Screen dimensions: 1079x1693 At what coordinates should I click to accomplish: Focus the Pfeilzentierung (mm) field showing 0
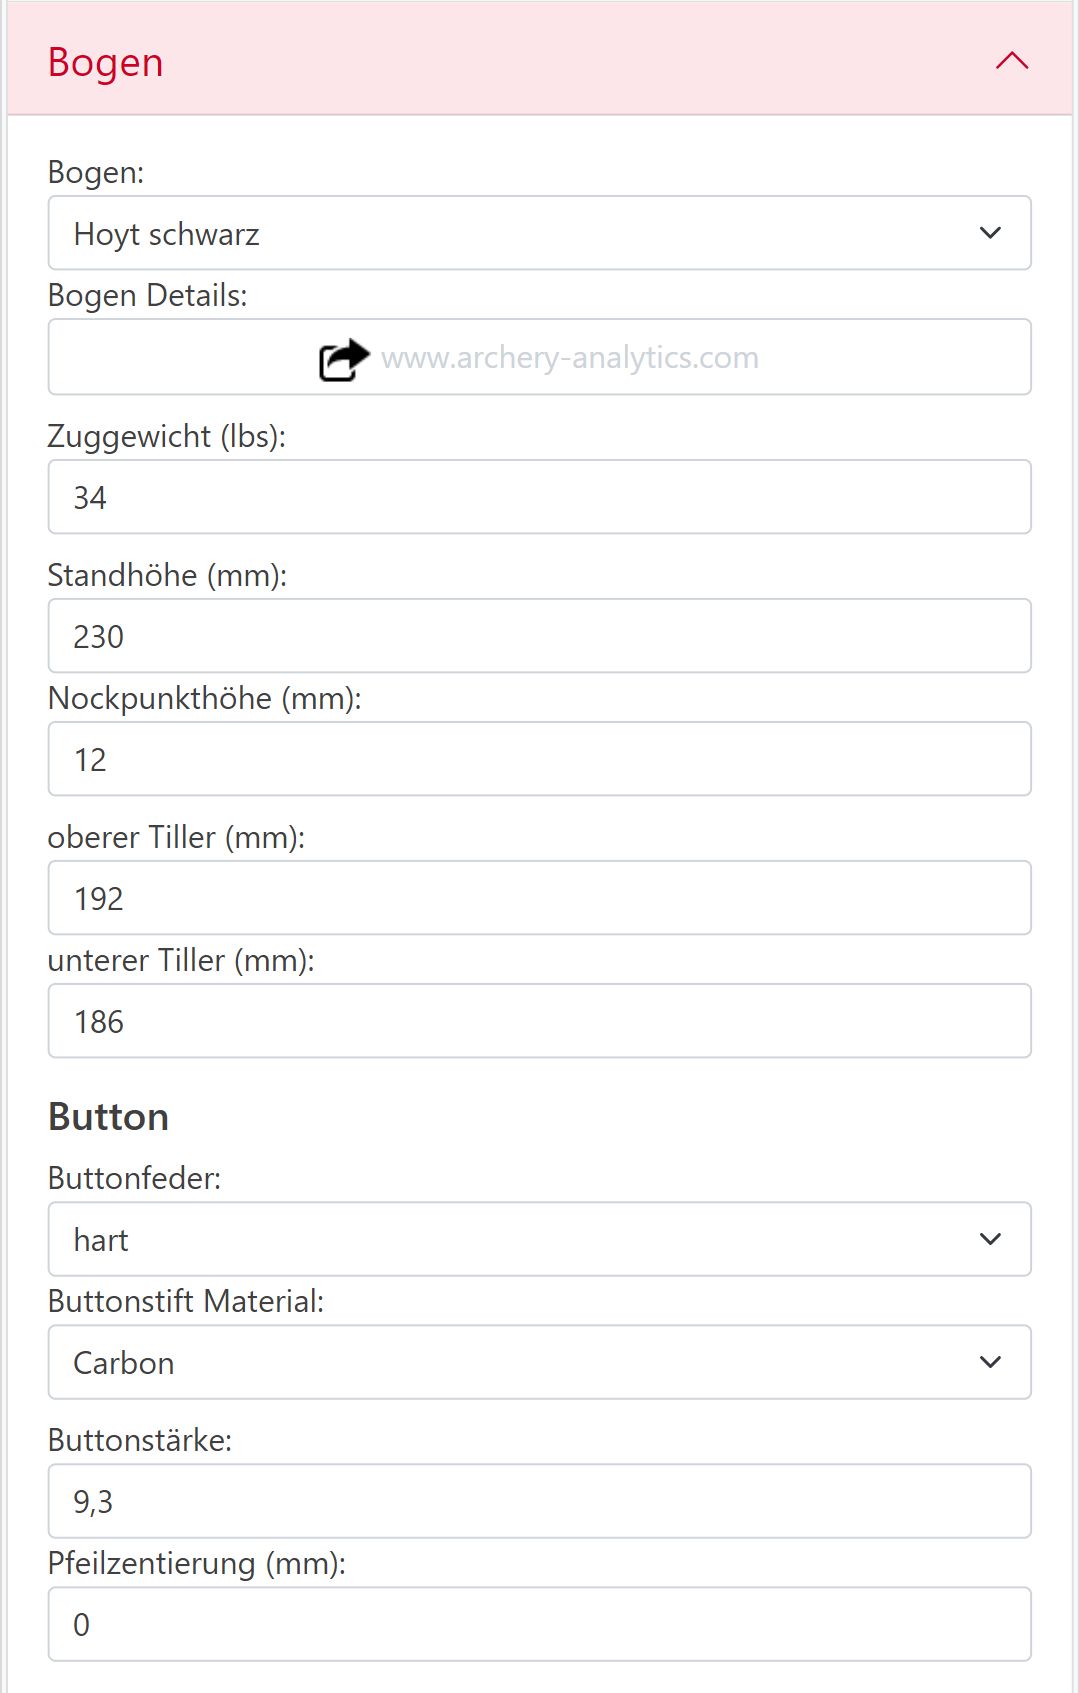539,1624
